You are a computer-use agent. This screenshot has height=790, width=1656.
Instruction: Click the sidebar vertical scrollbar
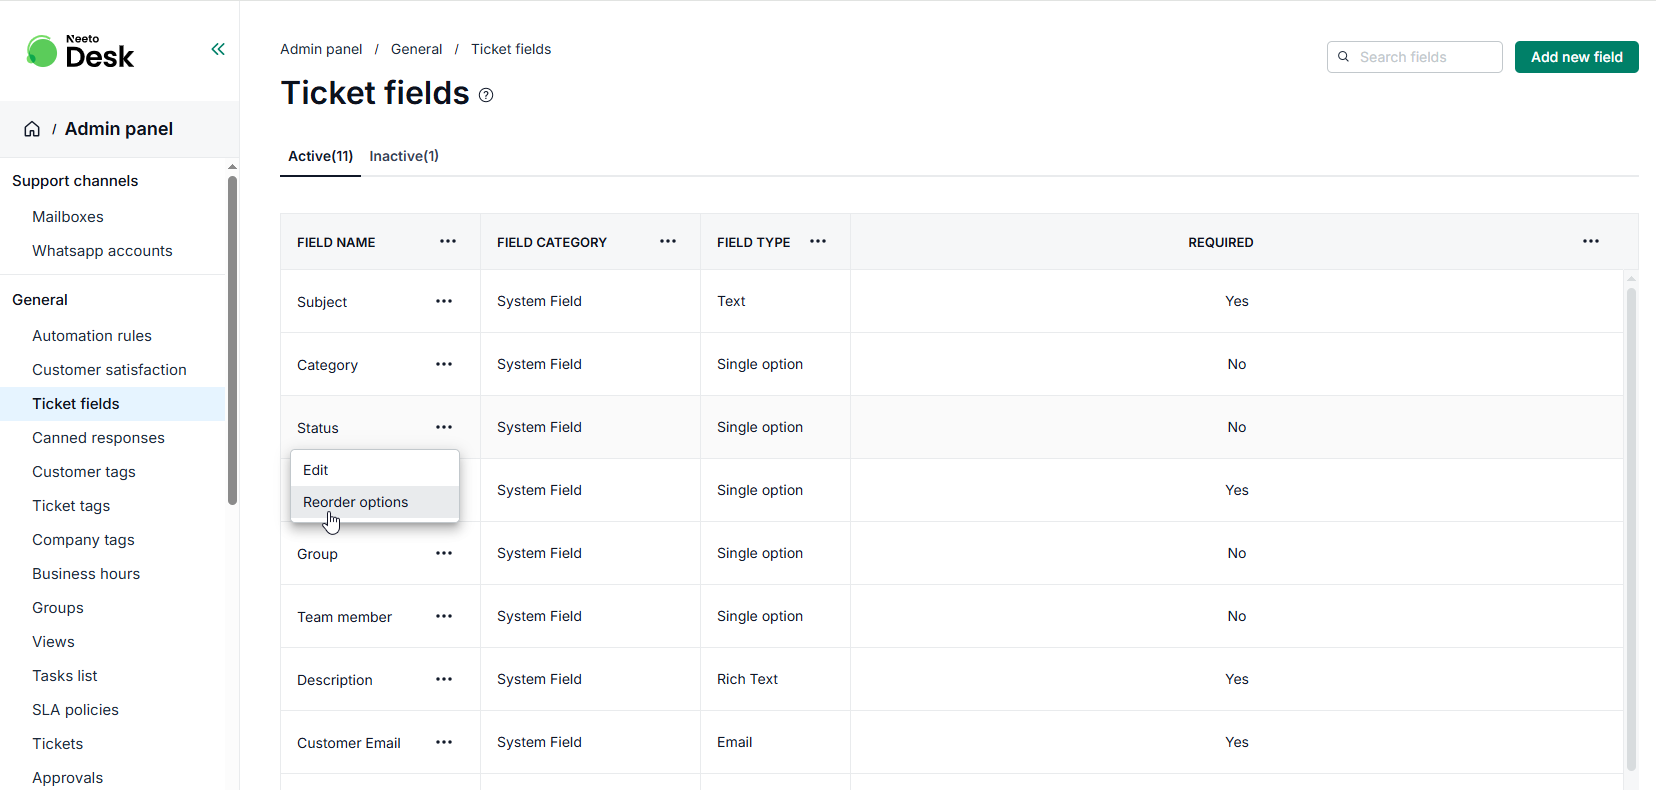[232, 340]
